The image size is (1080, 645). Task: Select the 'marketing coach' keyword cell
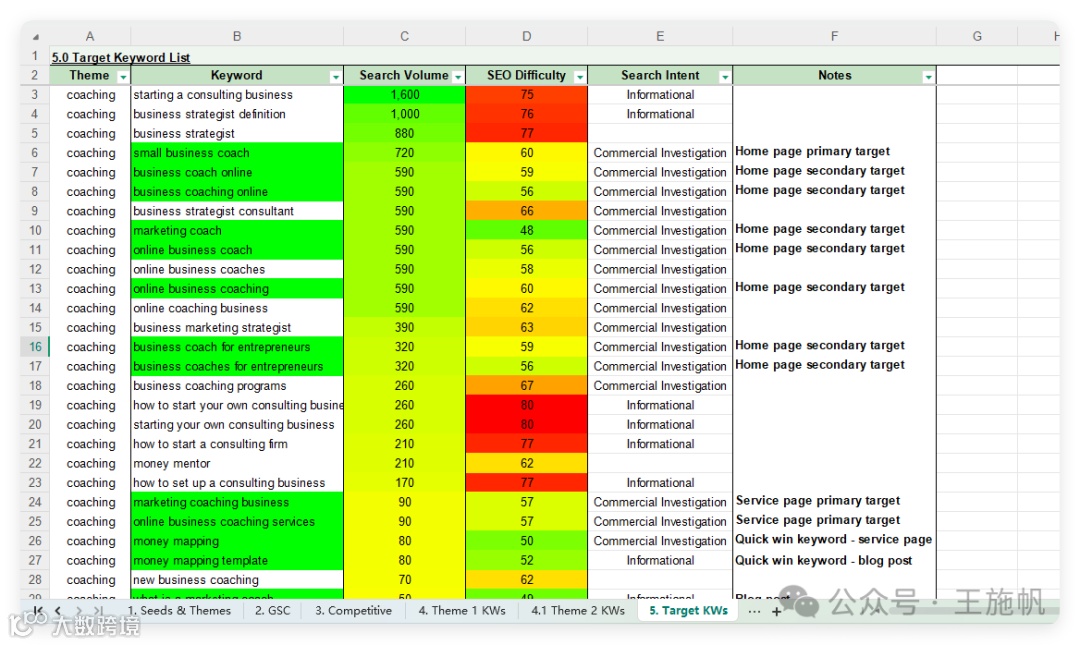[237, 231]
